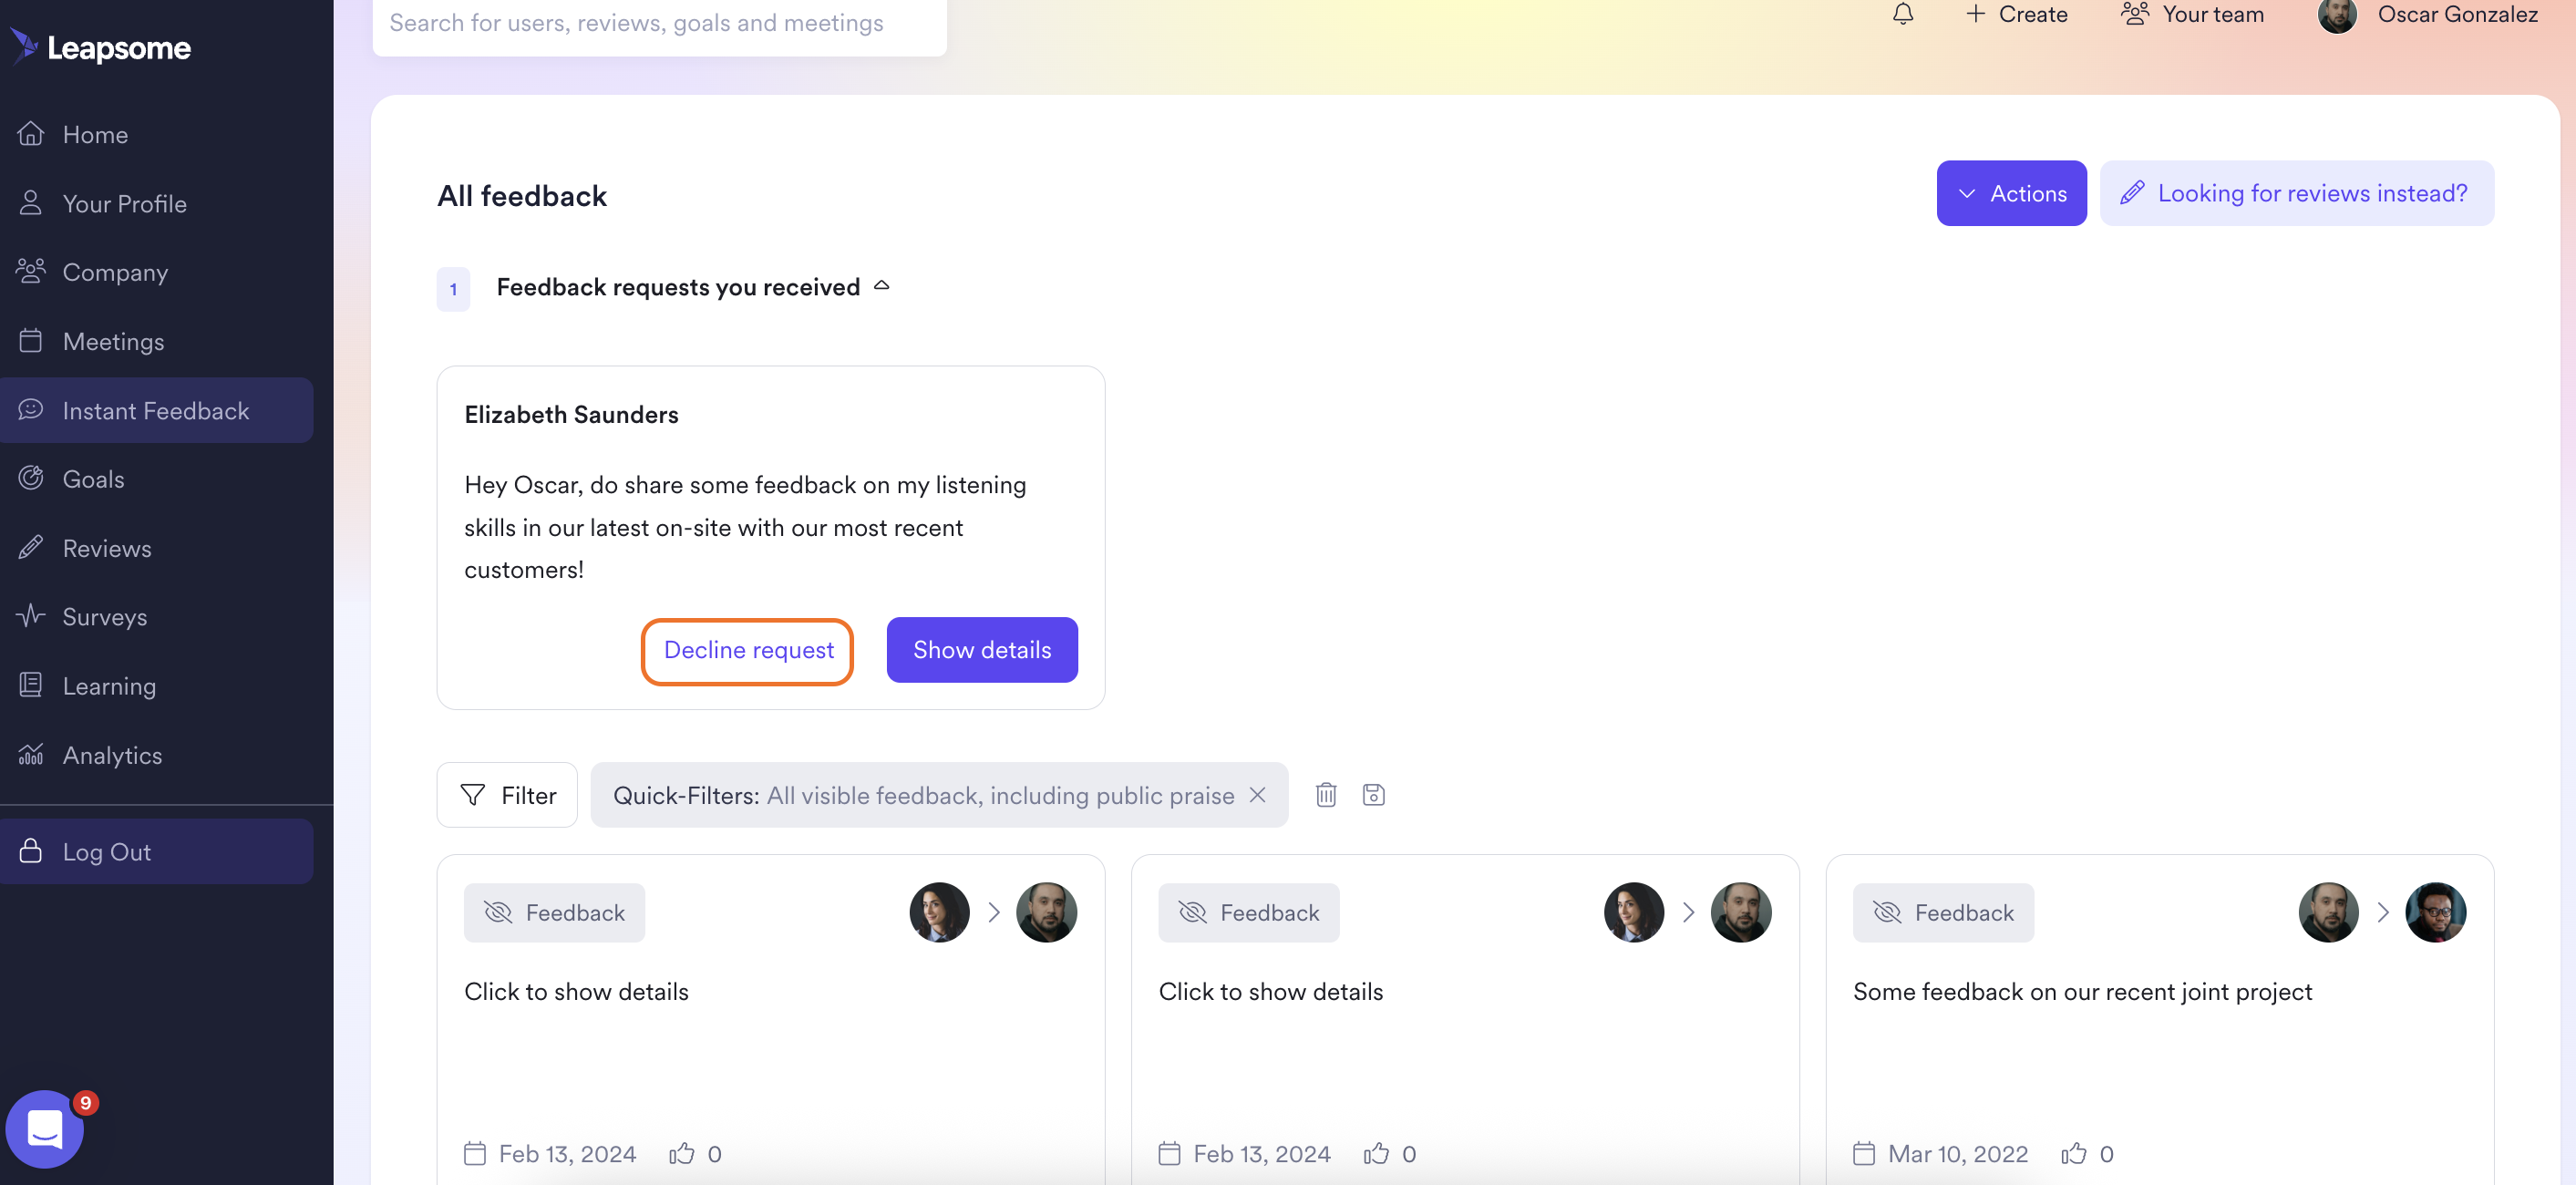Decline Elizabeth Saunders' request
The height and width of the screenshot is (1185, 2576).
pyautogui.click(x=748, y=650)
